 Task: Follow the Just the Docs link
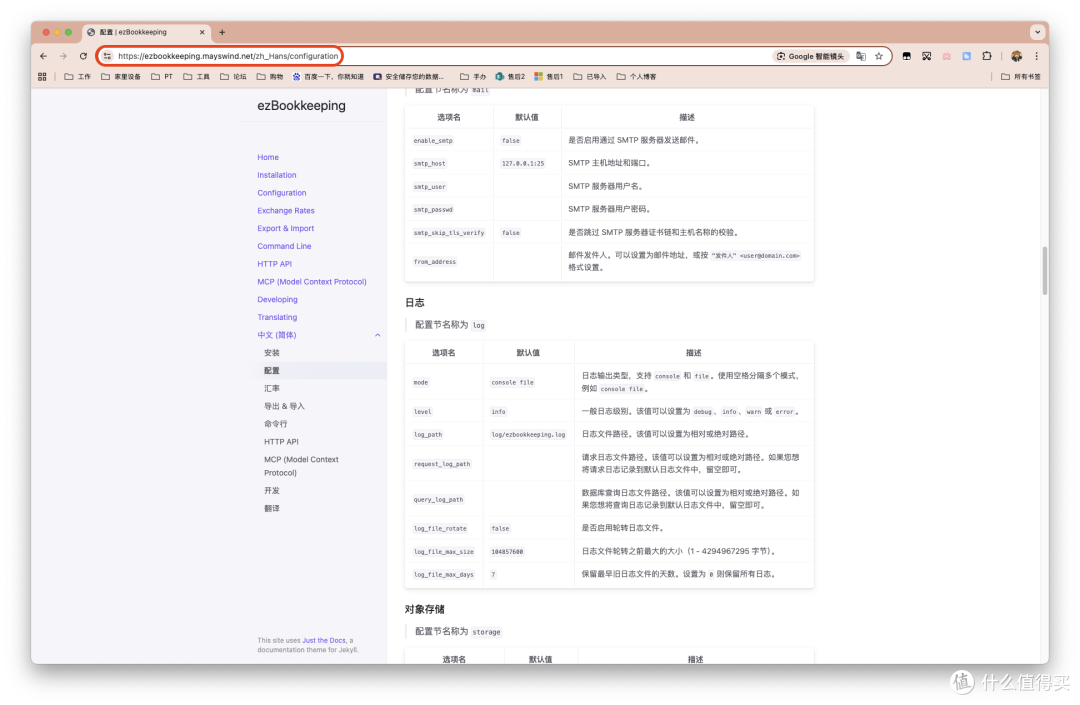(x=324, y=641)
